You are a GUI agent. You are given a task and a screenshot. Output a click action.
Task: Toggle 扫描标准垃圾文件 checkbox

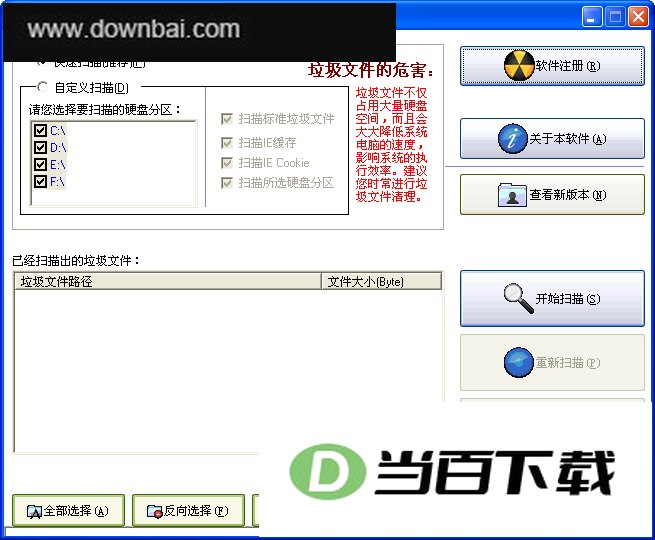click(x=227, y=119)
